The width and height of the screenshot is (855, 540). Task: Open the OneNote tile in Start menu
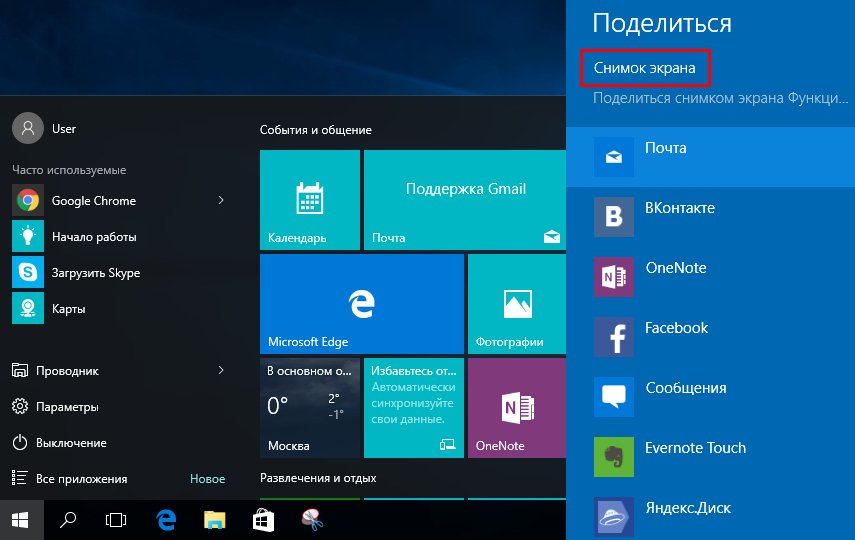coord(517,408)
